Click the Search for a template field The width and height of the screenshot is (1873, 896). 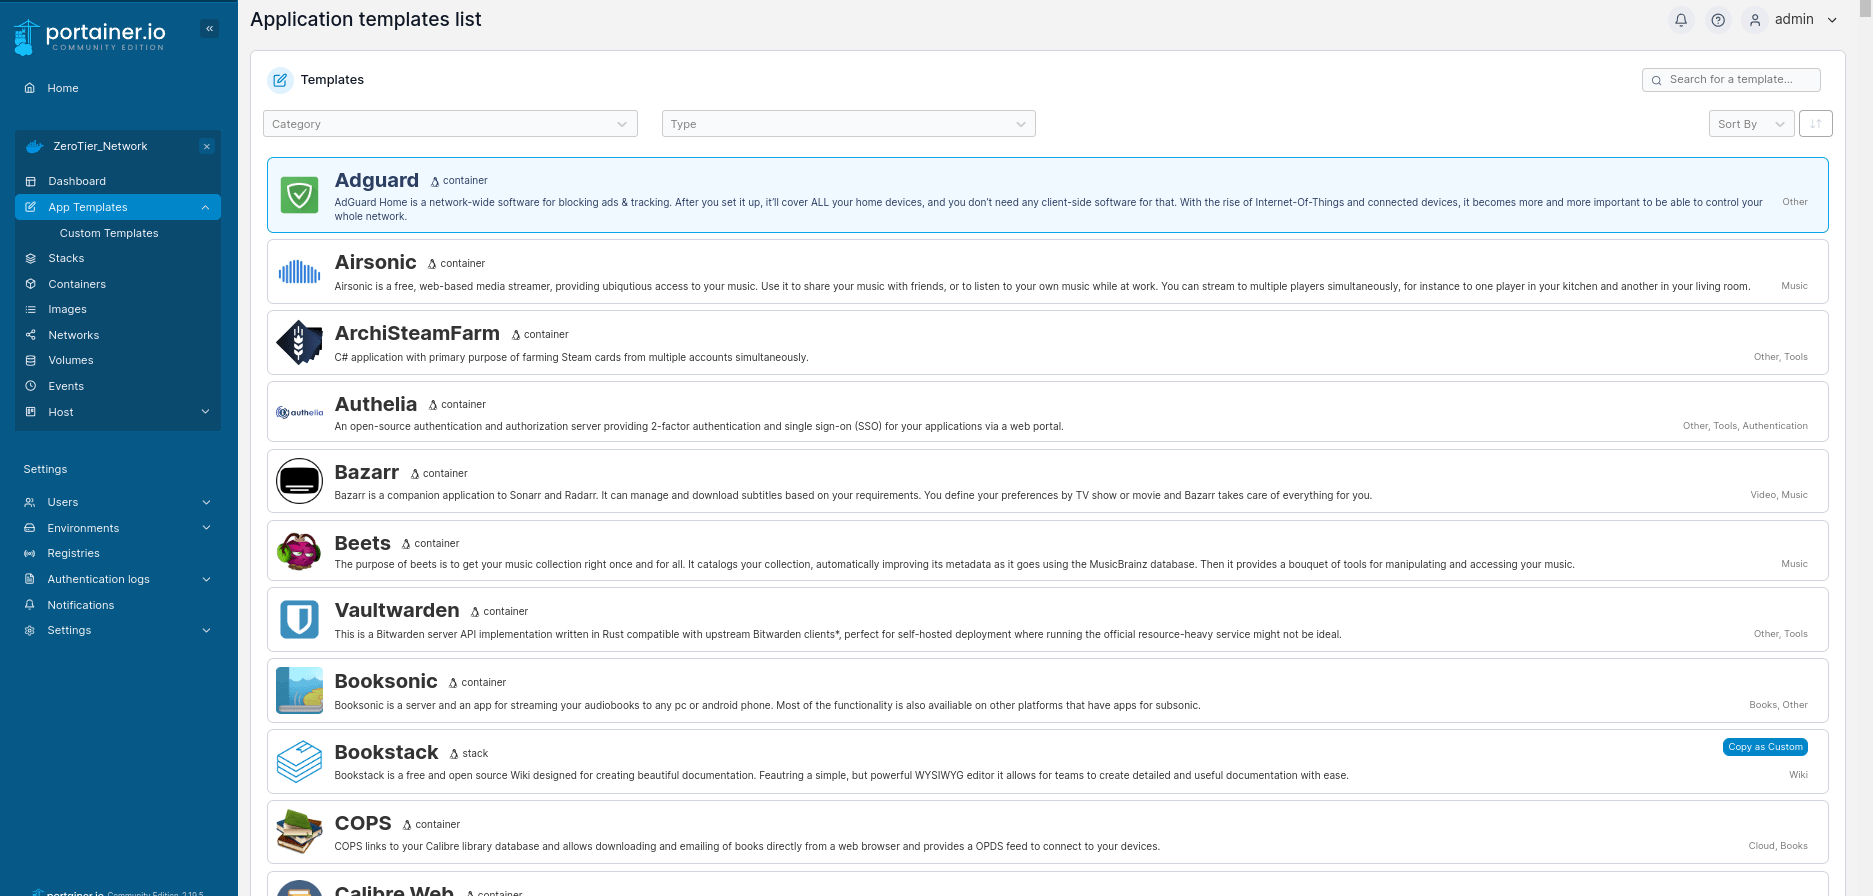[x=1731, y=80]
